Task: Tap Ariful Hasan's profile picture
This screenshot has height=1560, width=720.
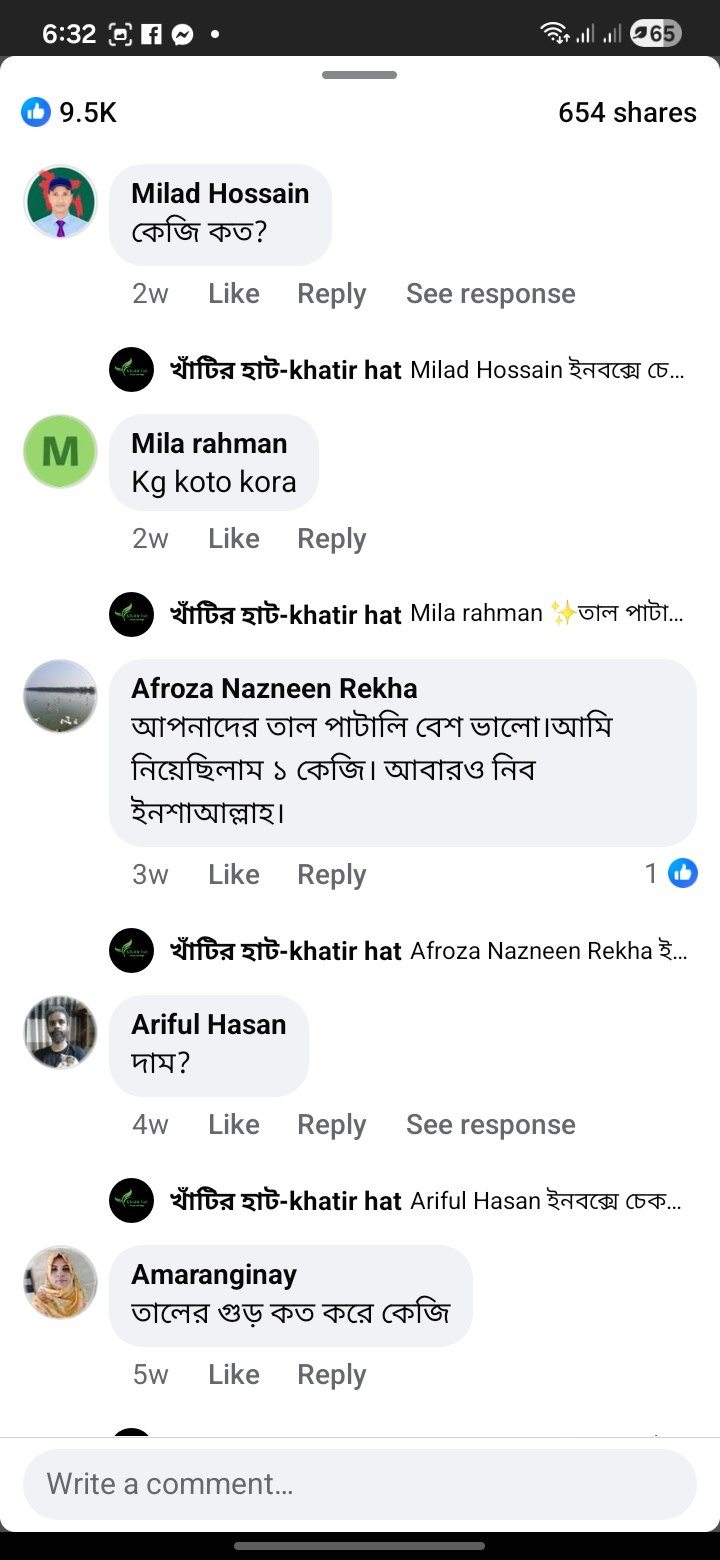Action: [60, 1032]
